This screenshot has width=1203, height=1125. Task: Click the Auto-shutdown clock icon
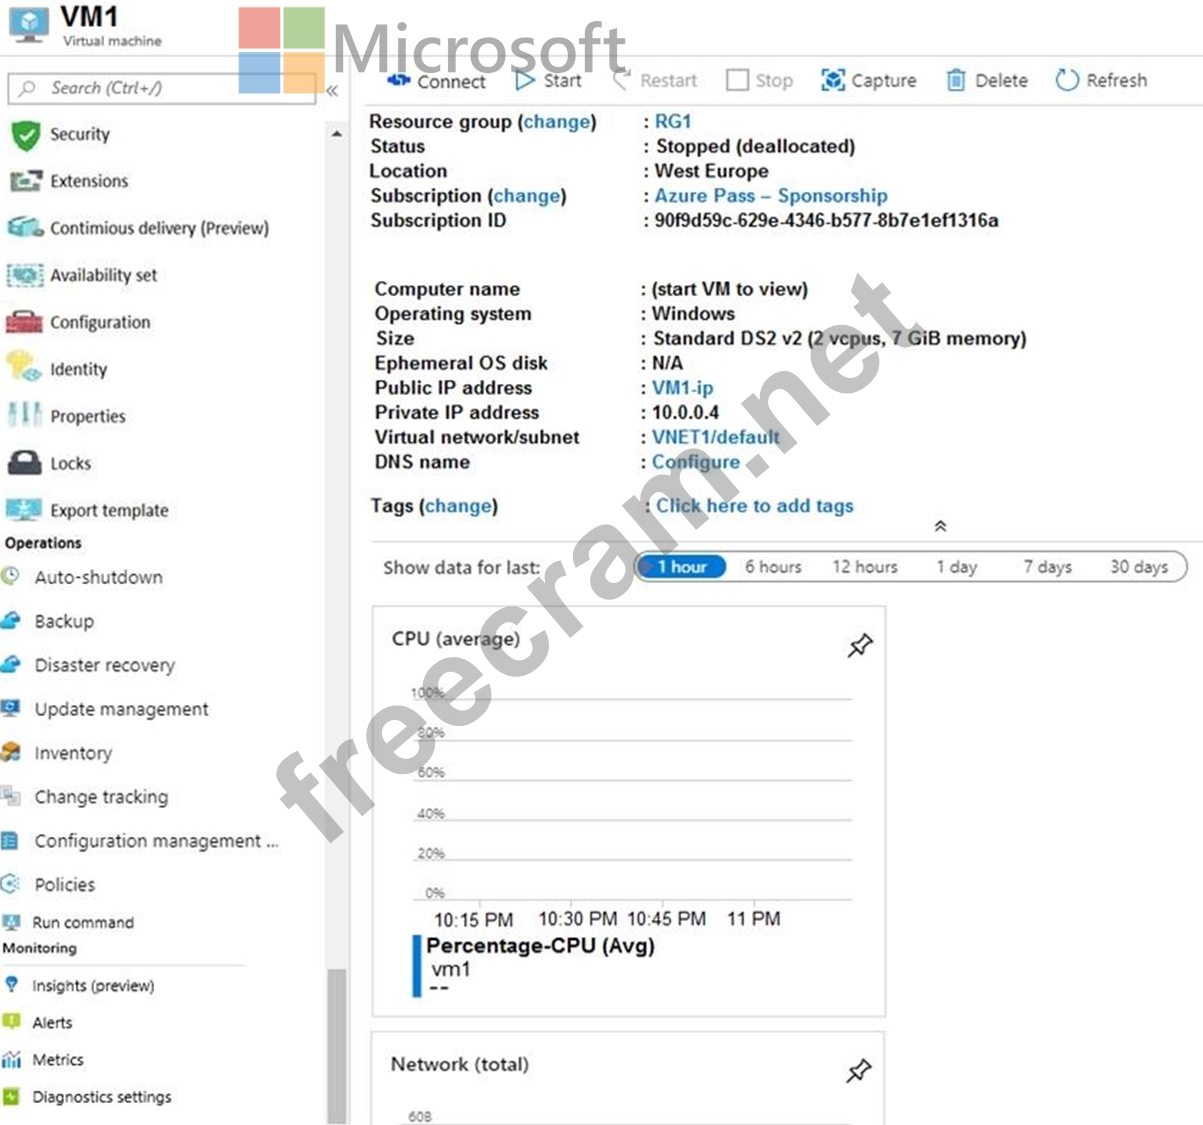pyautogui.click(x=11, y=576)
